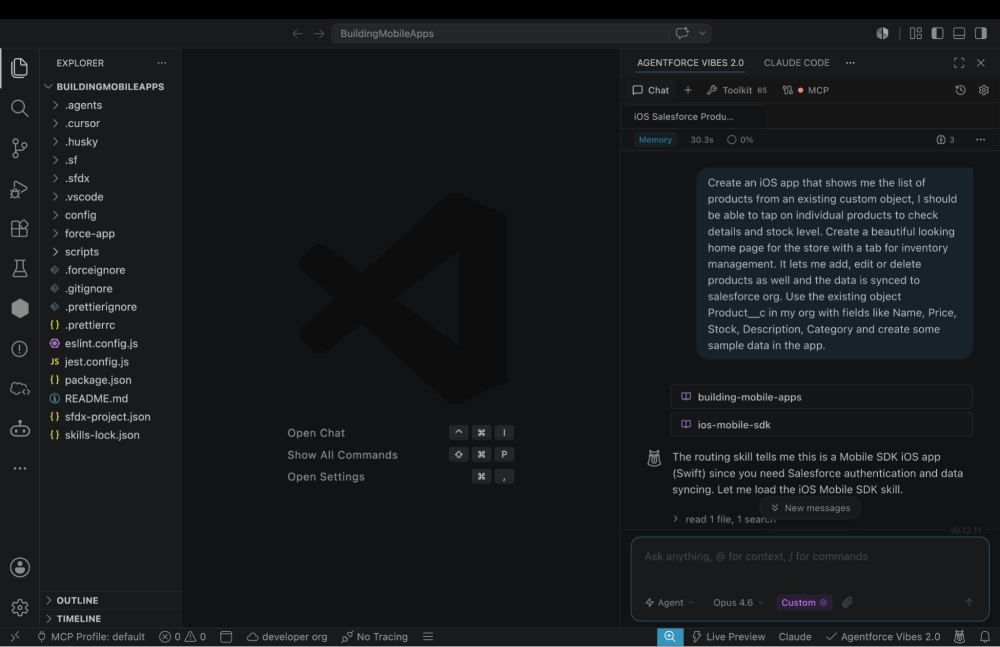Open the building-mobile-apps skill
The width and height of the screenshot is (1000, 647).
coord(821,397)
